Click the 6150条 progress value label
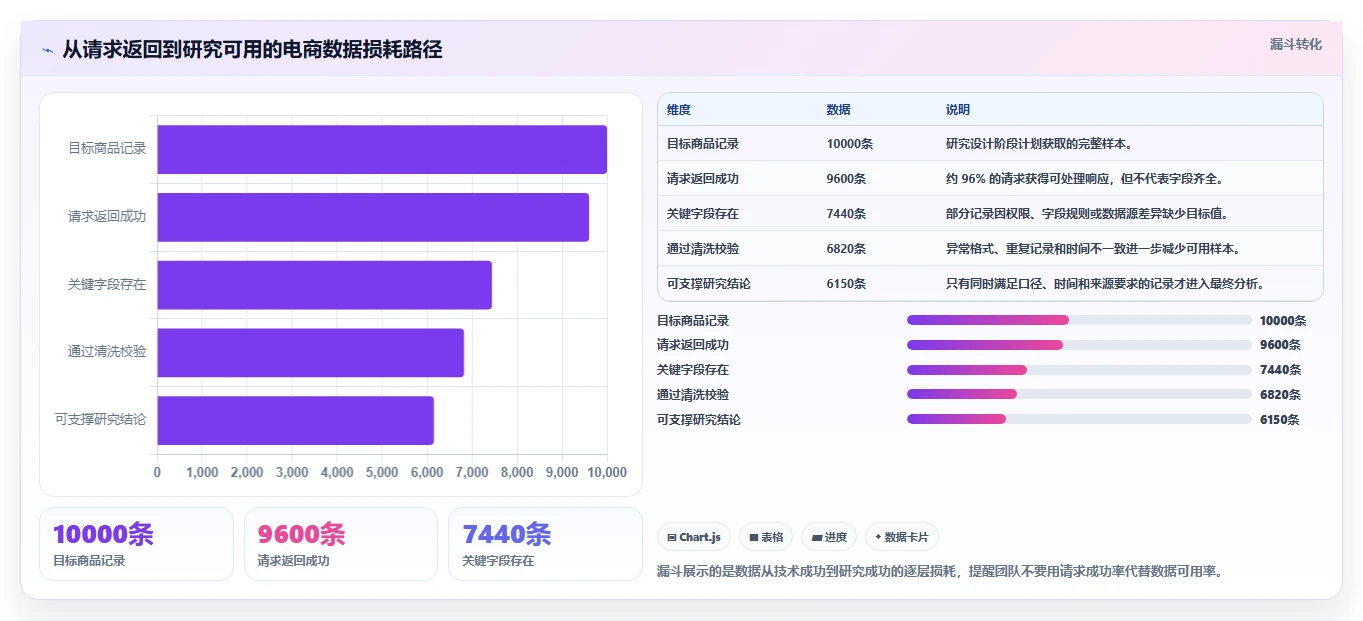Image resolution: width=1363 pixels, height=621 pixels. point(1280,420)
